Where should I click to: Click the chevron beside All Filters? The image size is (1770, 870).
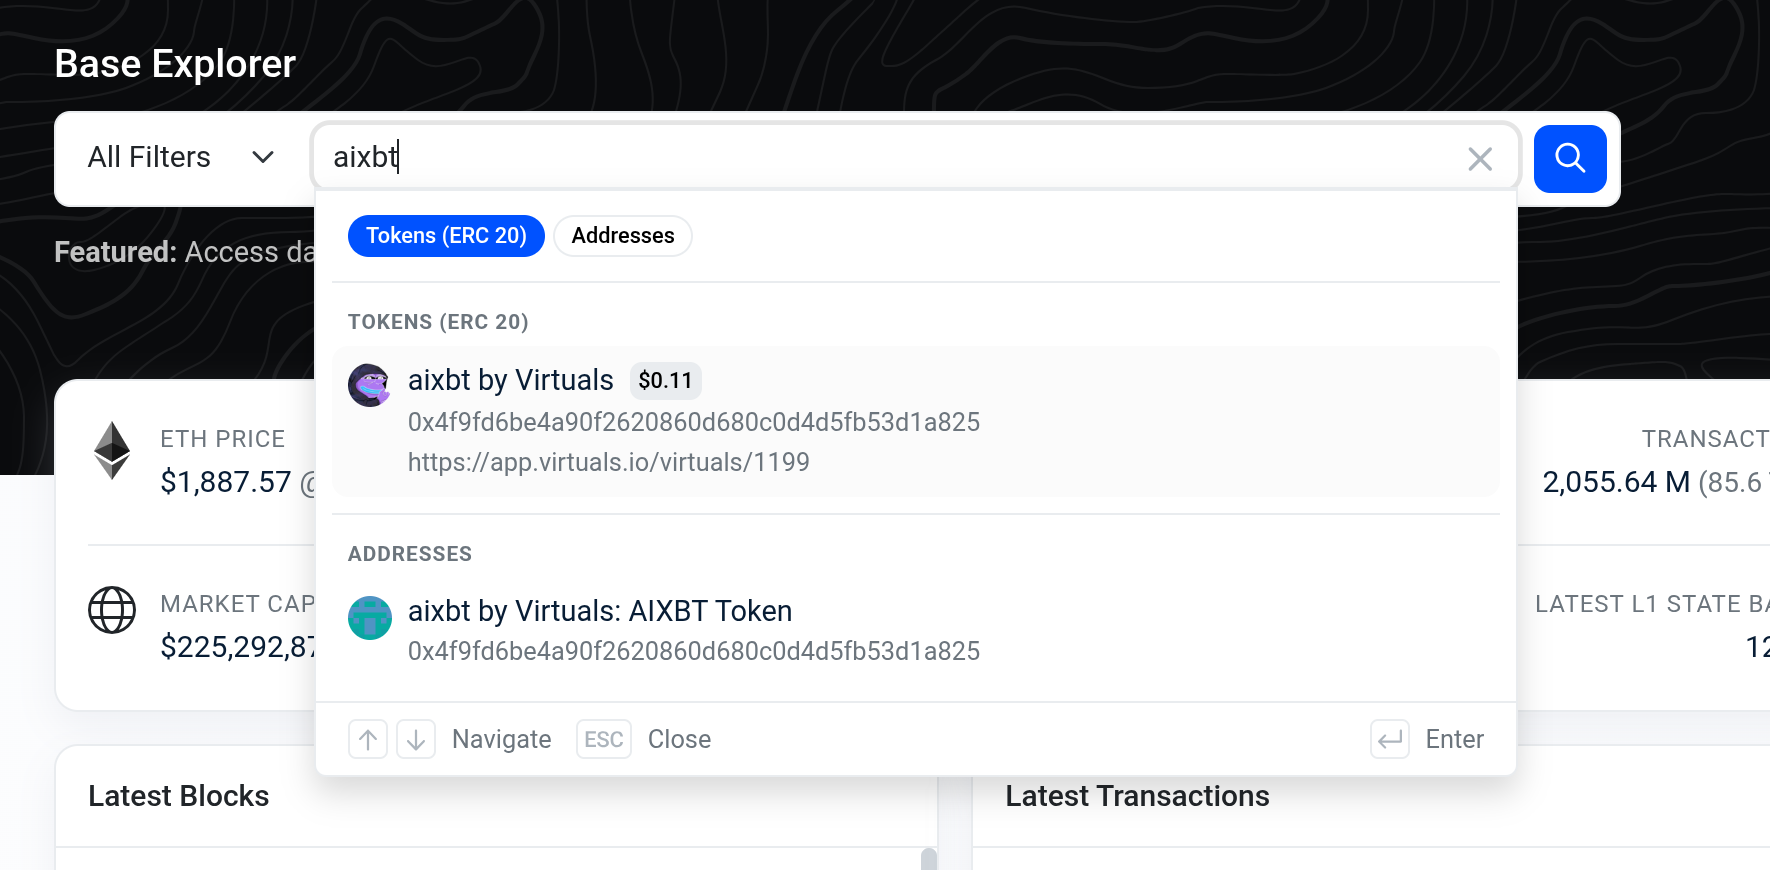tap(263, 157)
